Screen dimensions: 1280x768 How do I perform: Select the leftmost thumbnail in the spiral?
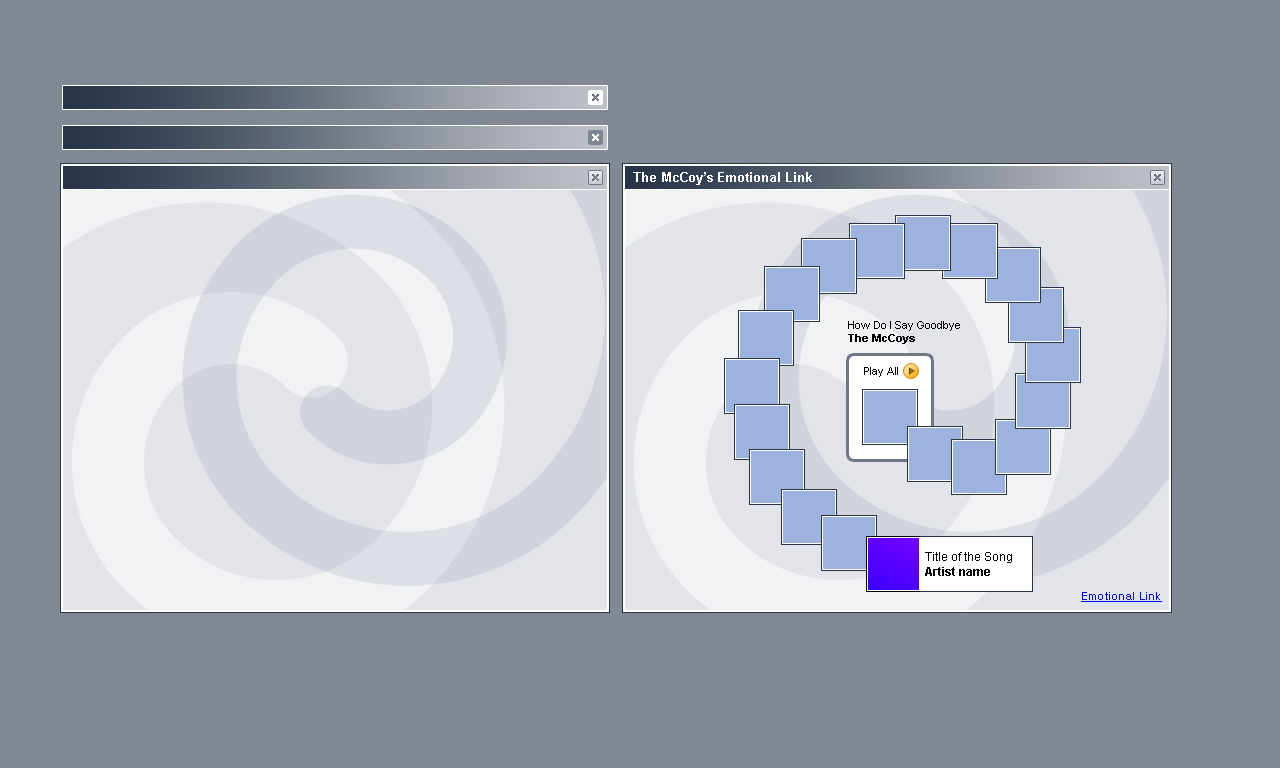(x=752, y=386)
